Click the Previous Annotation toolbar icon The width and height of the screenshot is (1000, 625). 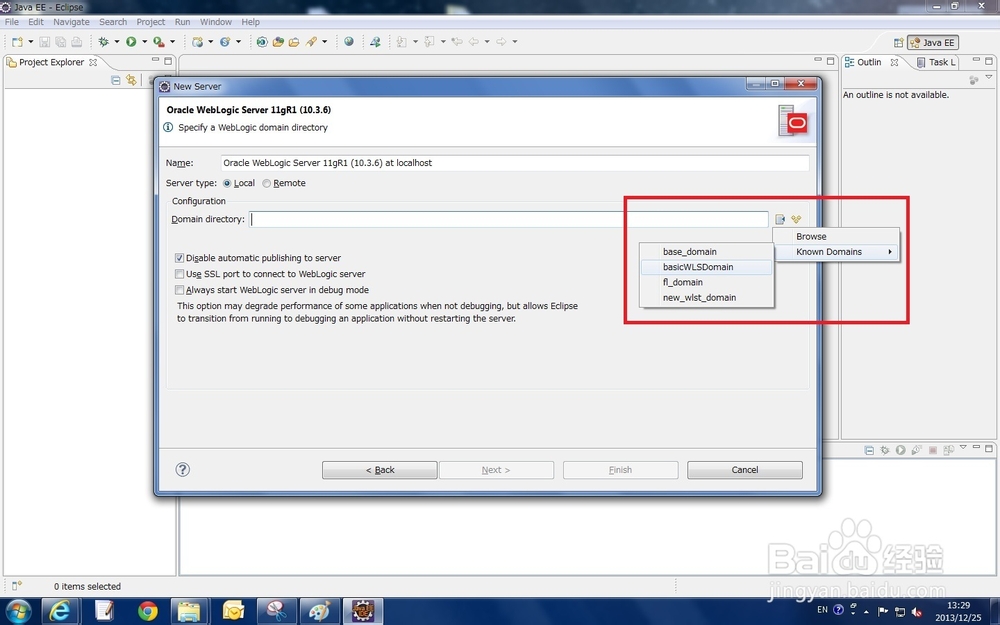(x=429, y=41)
